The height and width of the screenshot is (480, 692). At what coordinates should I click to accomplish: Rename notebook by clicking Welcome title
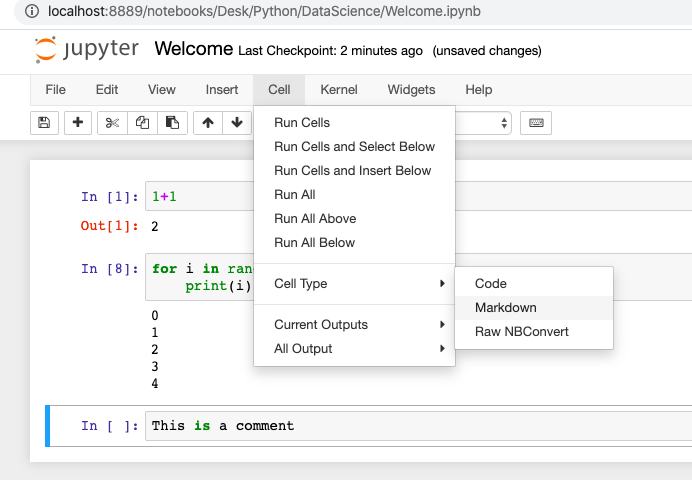pyautogui.click(x=193, y=49)
